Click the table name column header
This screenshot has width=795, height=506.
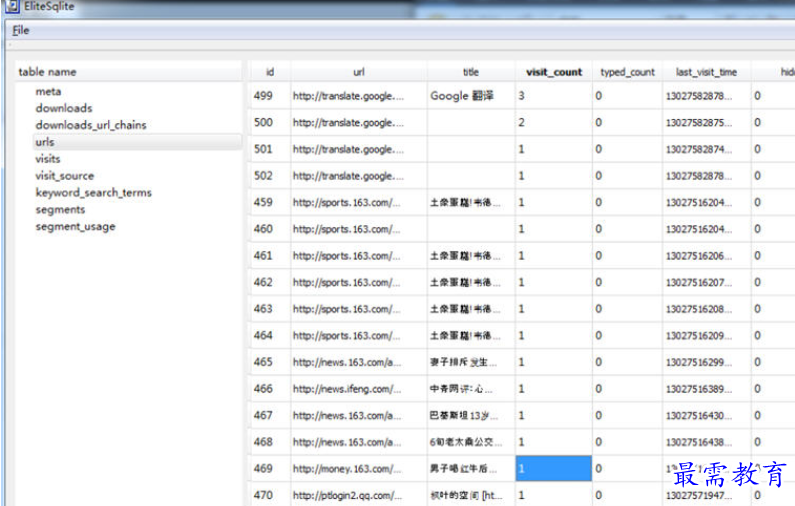point(129,71)
